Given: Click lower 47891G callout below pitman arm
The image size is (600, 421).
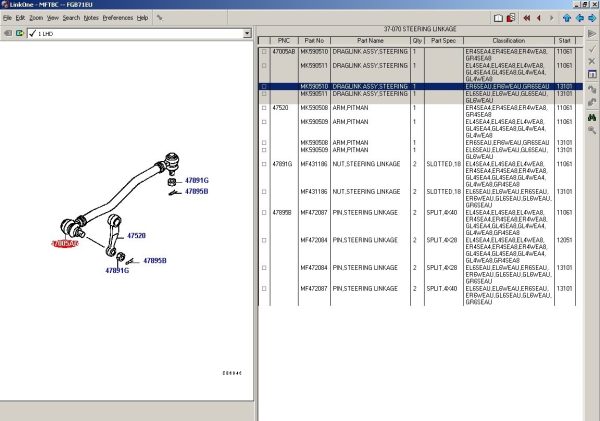Looking at the screenshot, I should click(x=117, y=271).
